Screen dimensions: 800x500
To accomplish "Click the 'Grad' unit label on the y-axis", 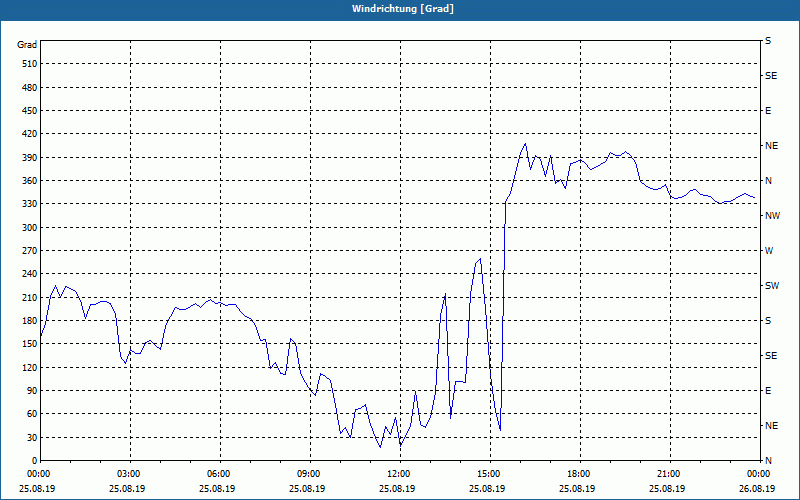I will pos(27,45).
